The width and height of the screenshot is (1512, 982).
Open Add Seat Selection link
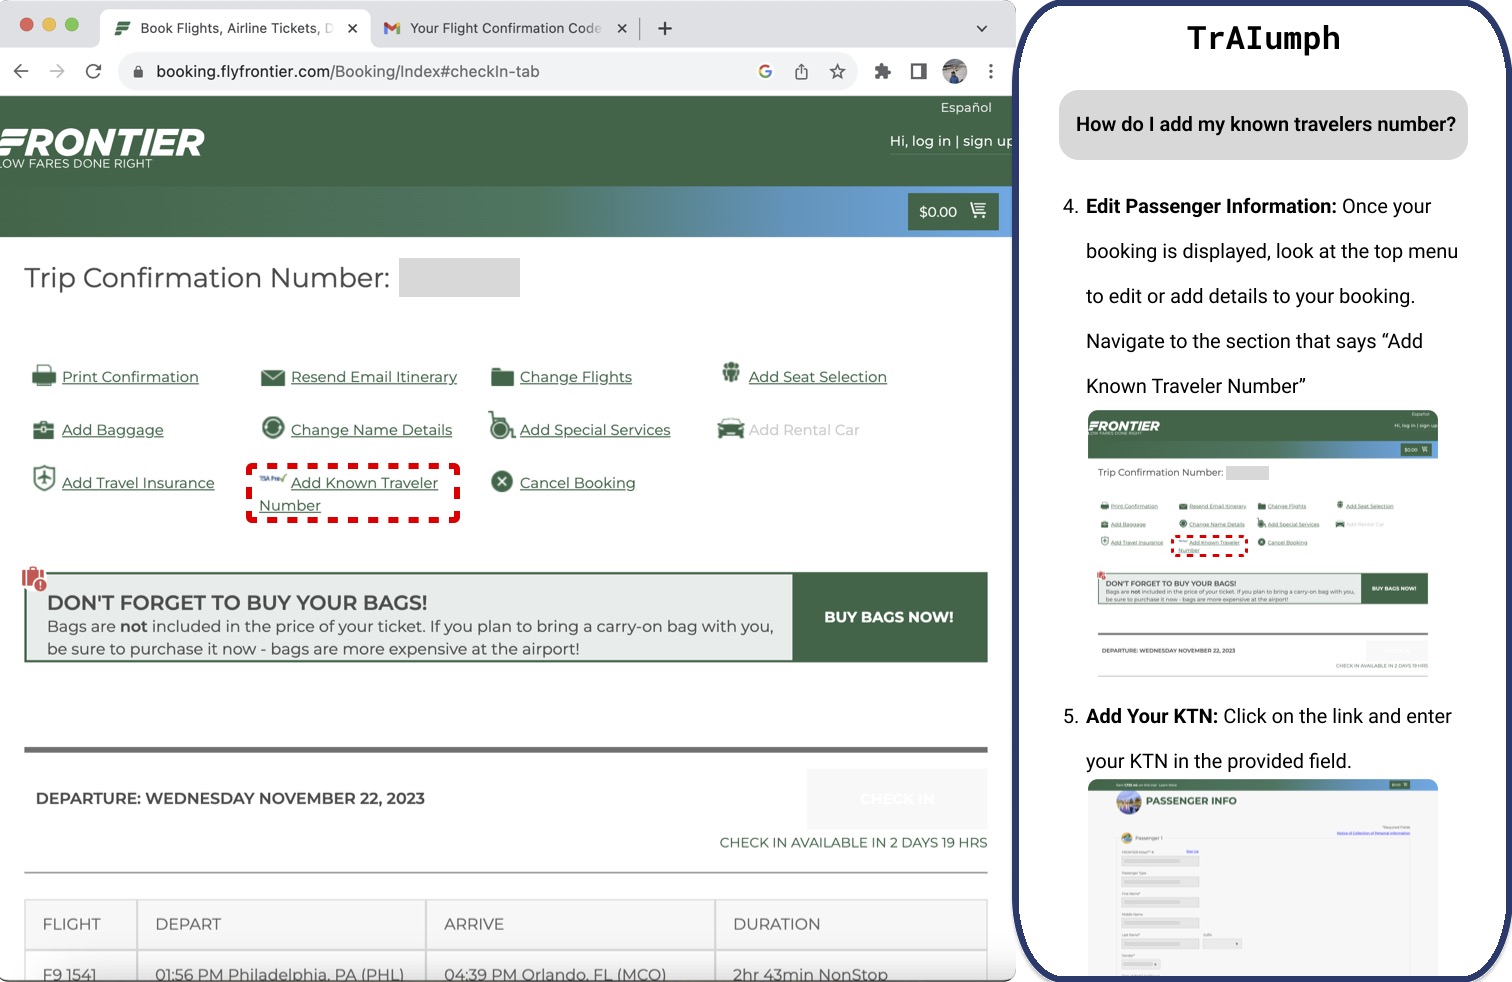(x=818, y=377)
